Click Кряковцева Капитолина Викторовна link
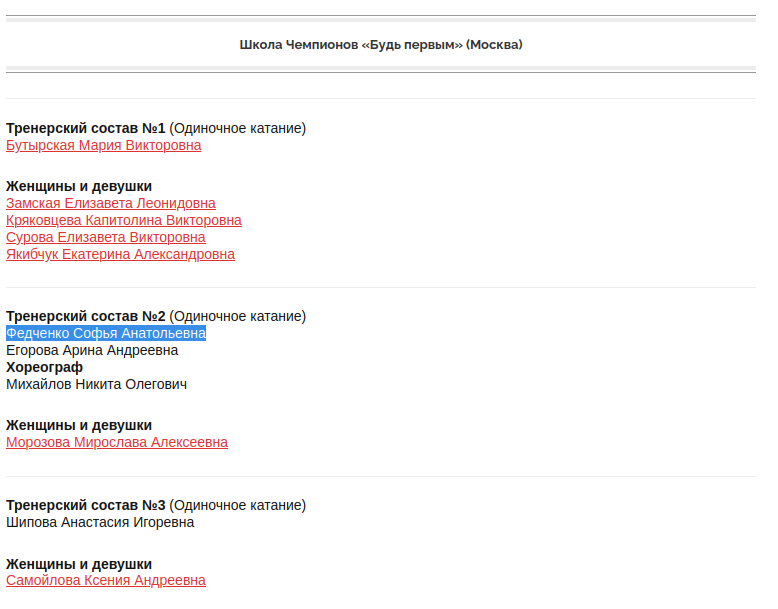 [x=124, y=220]
